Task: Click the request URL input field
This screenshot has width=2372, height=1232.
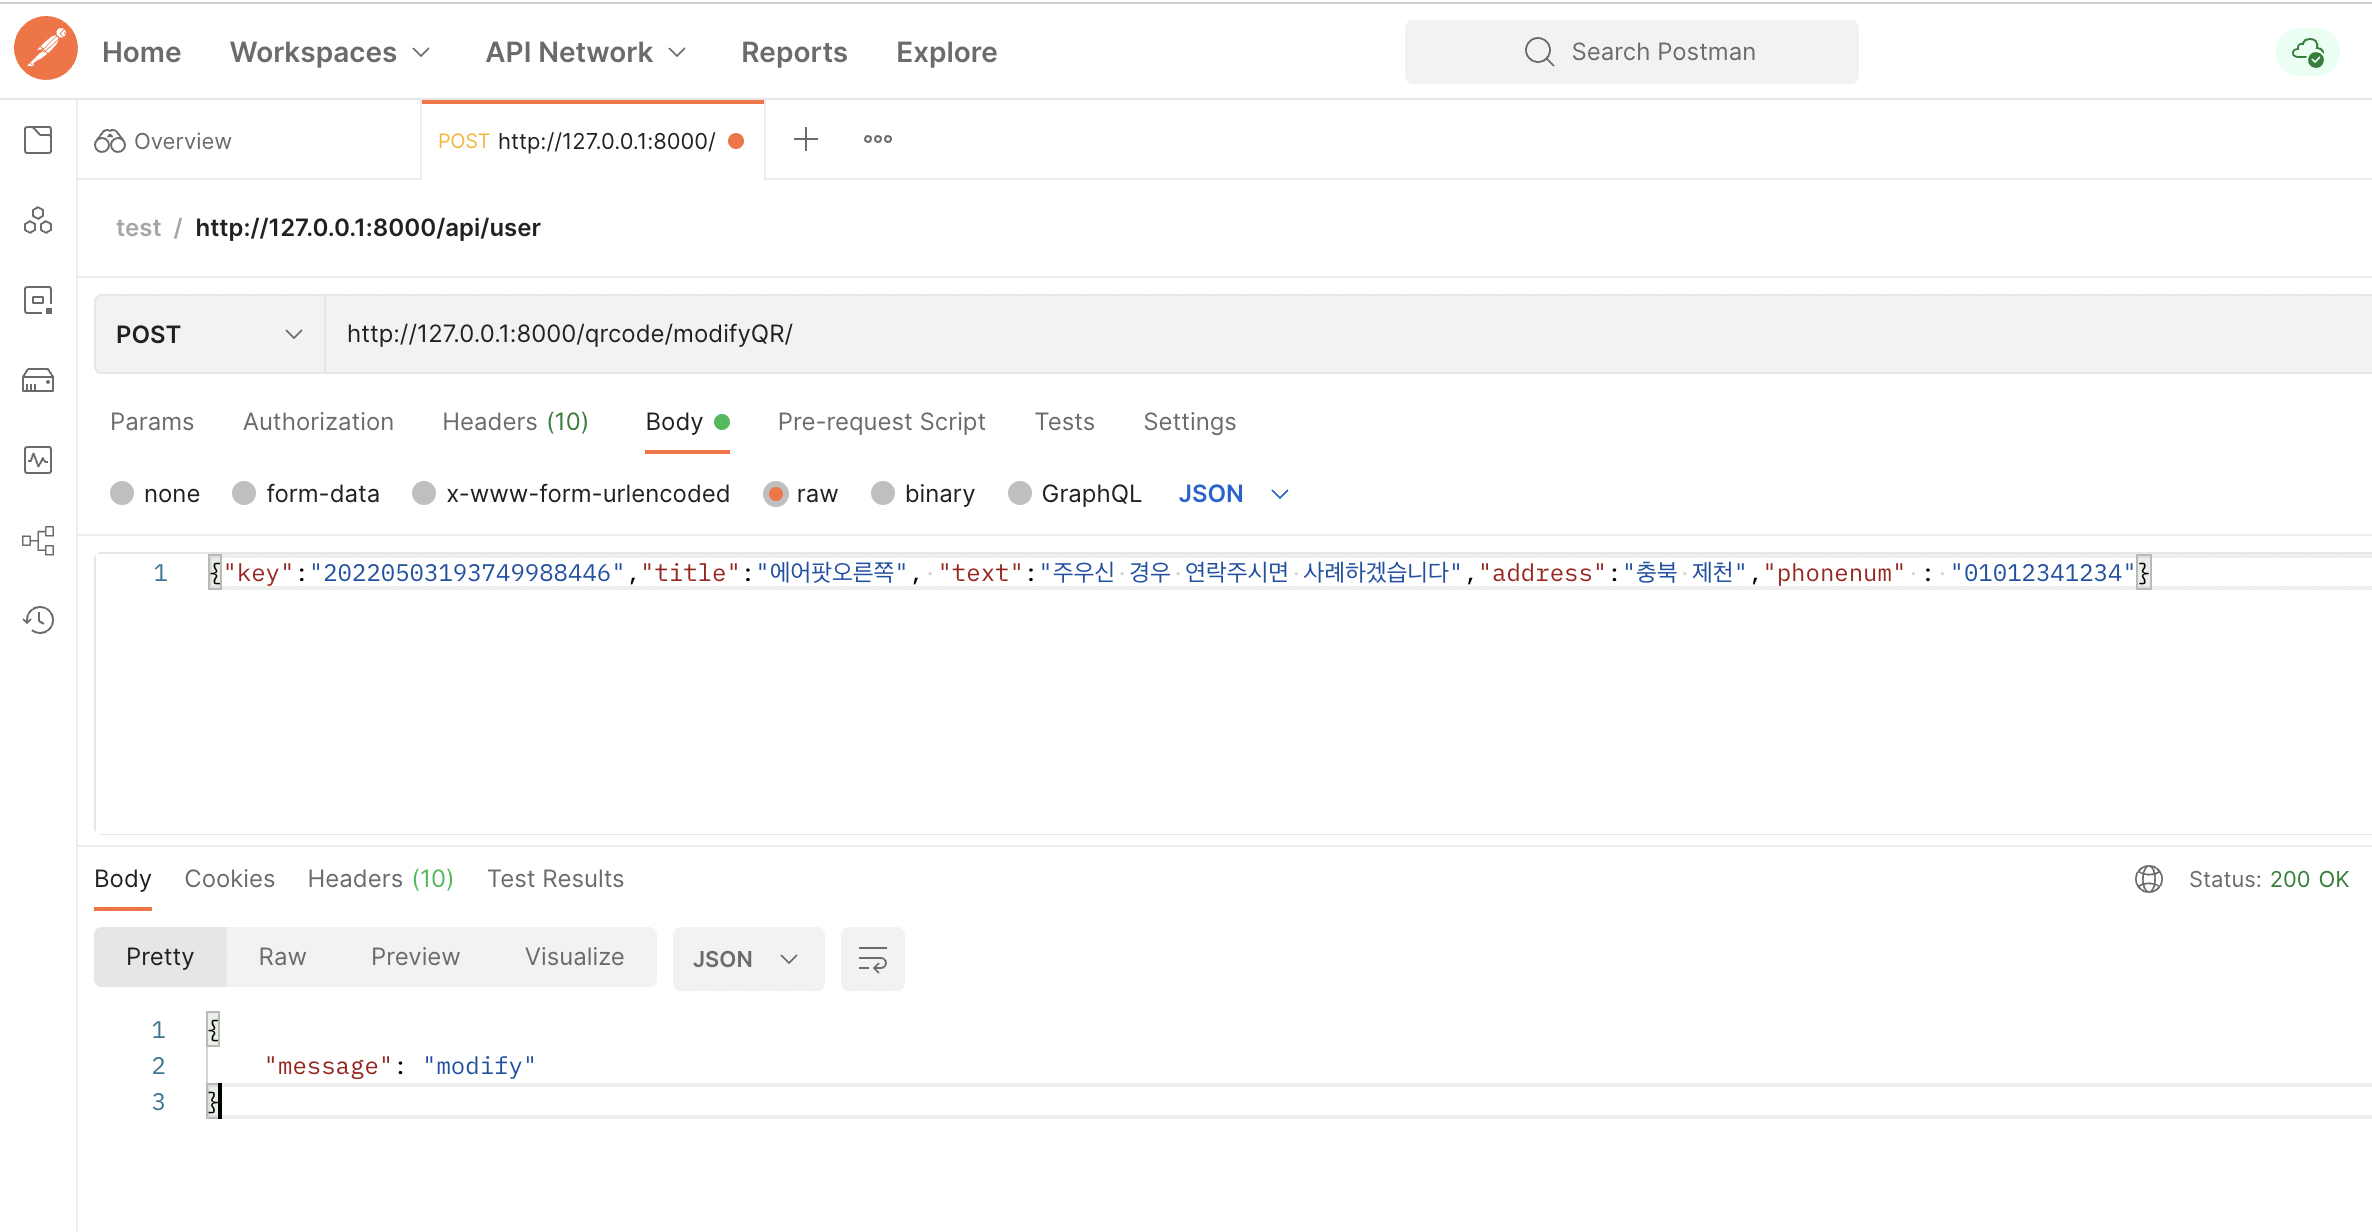Action: click(x=1200, y=334)
